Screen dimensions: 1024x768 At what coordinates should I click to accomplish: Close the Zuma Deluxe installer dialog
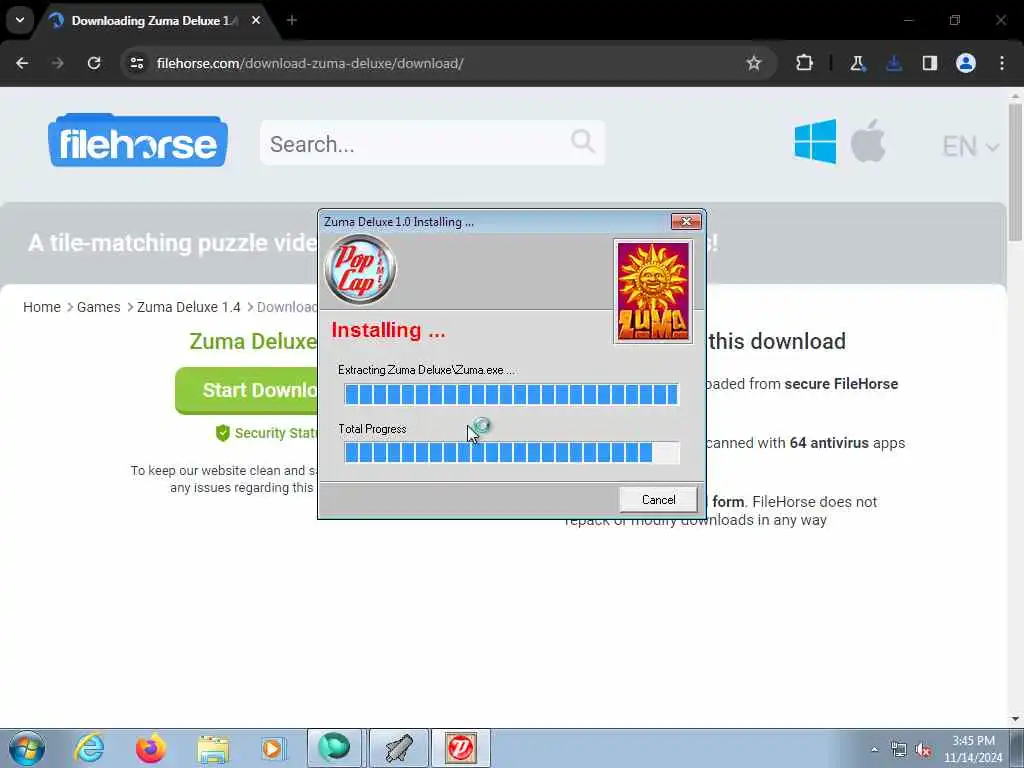pos(686,221)
